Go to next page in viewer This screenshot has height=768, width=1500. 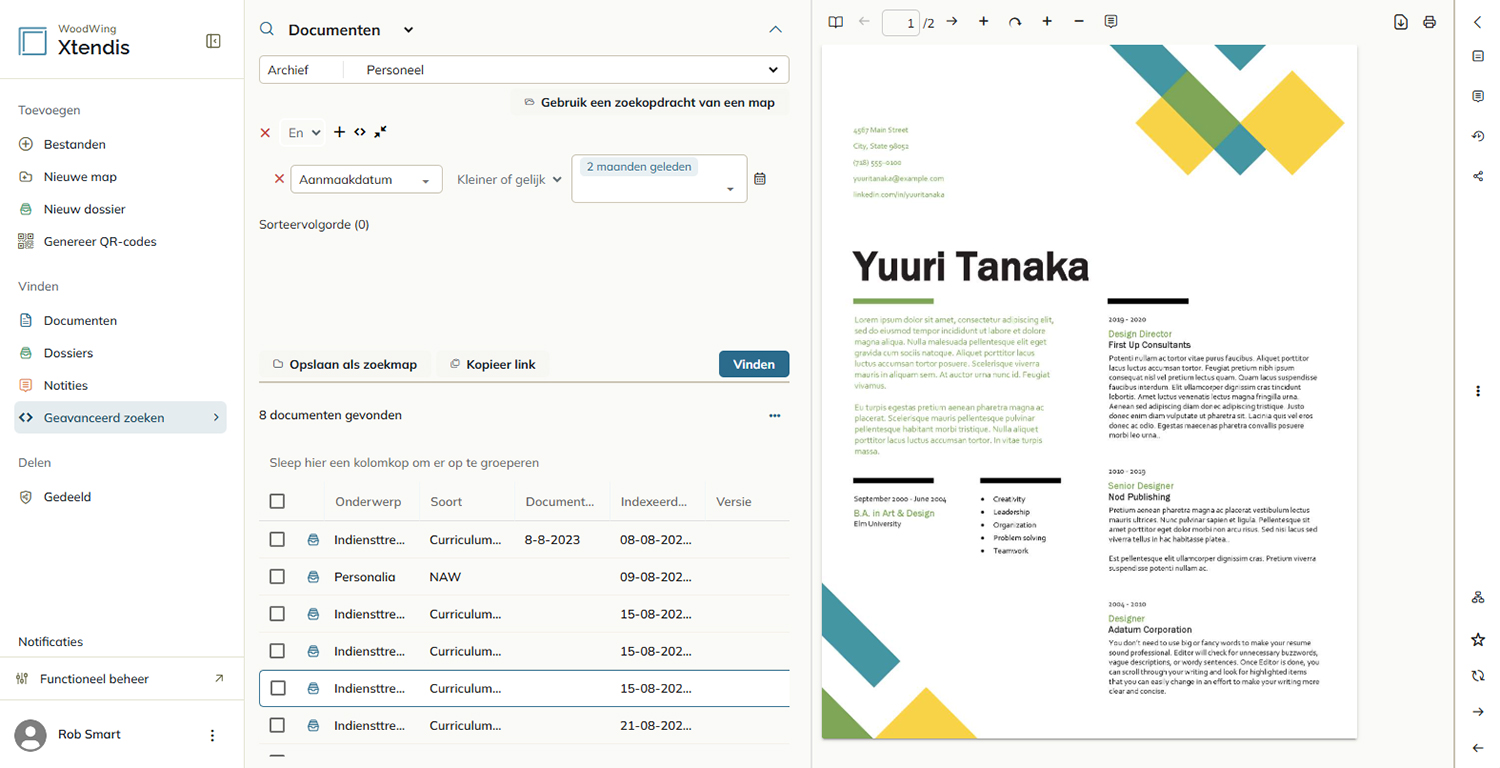tap(952, 22)
